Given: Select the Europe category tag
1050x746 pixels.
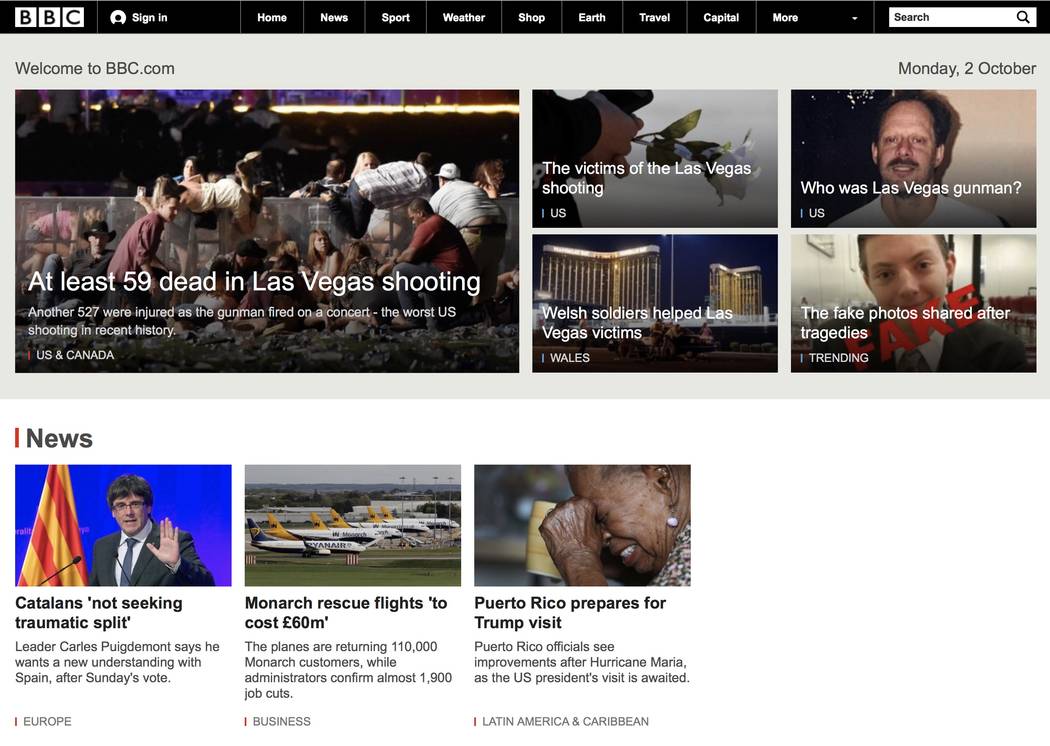Looking at the screenshot, I should (47, 721).
